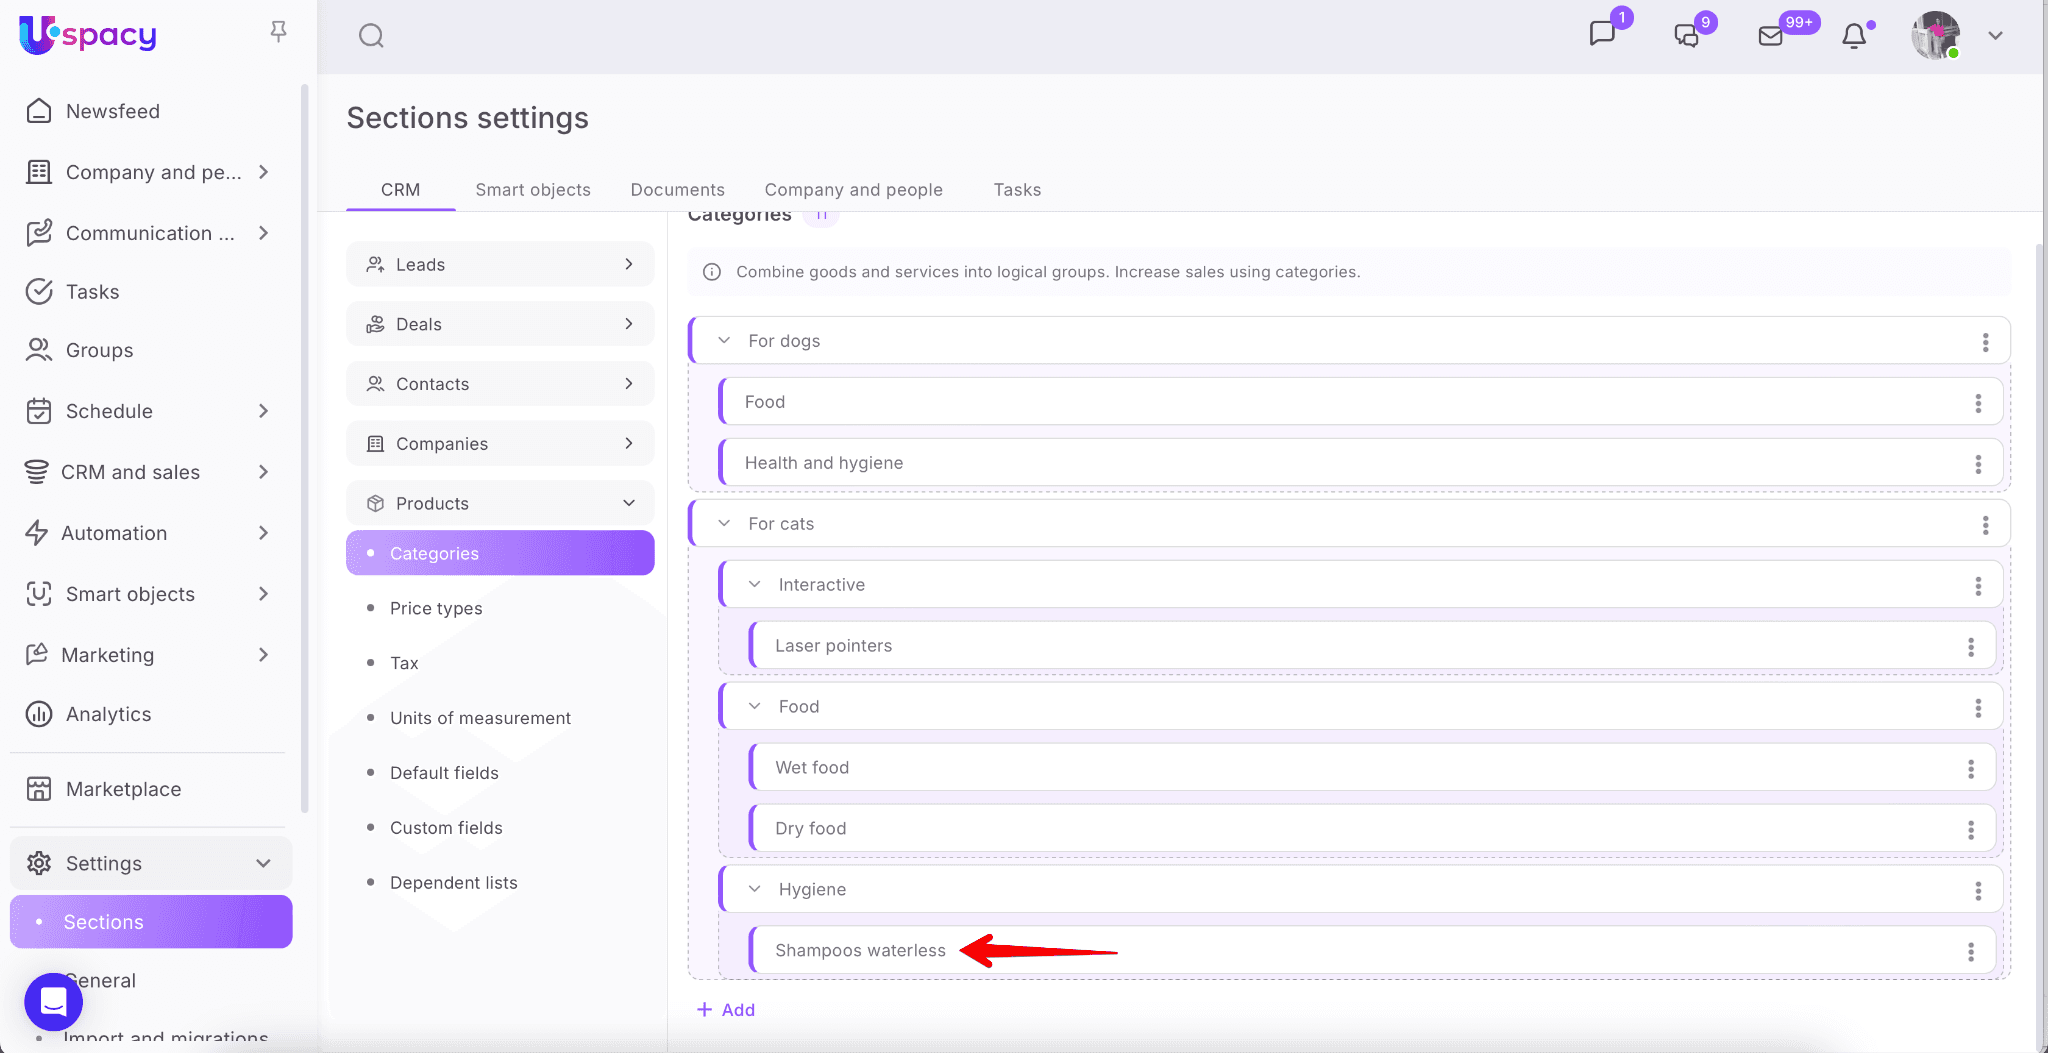Open the notifications bell icon
2048x1053 pixels.
1854,36
